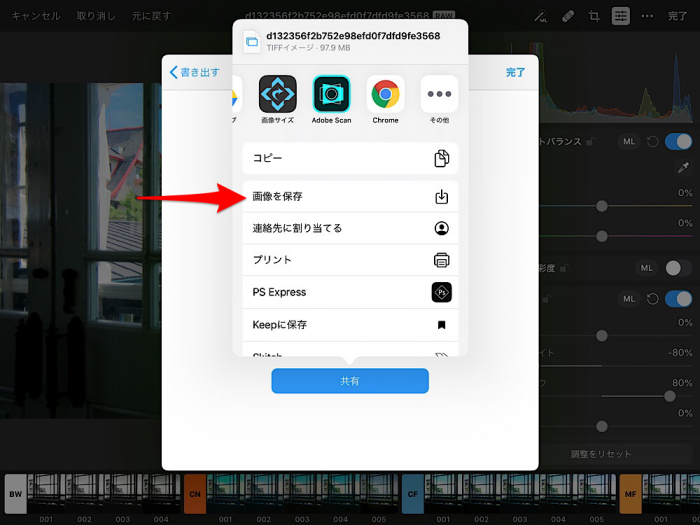Click ML button in lightness section
This screenshot has width=700, height=525.
pyautogui.click(x=629, y=299)
